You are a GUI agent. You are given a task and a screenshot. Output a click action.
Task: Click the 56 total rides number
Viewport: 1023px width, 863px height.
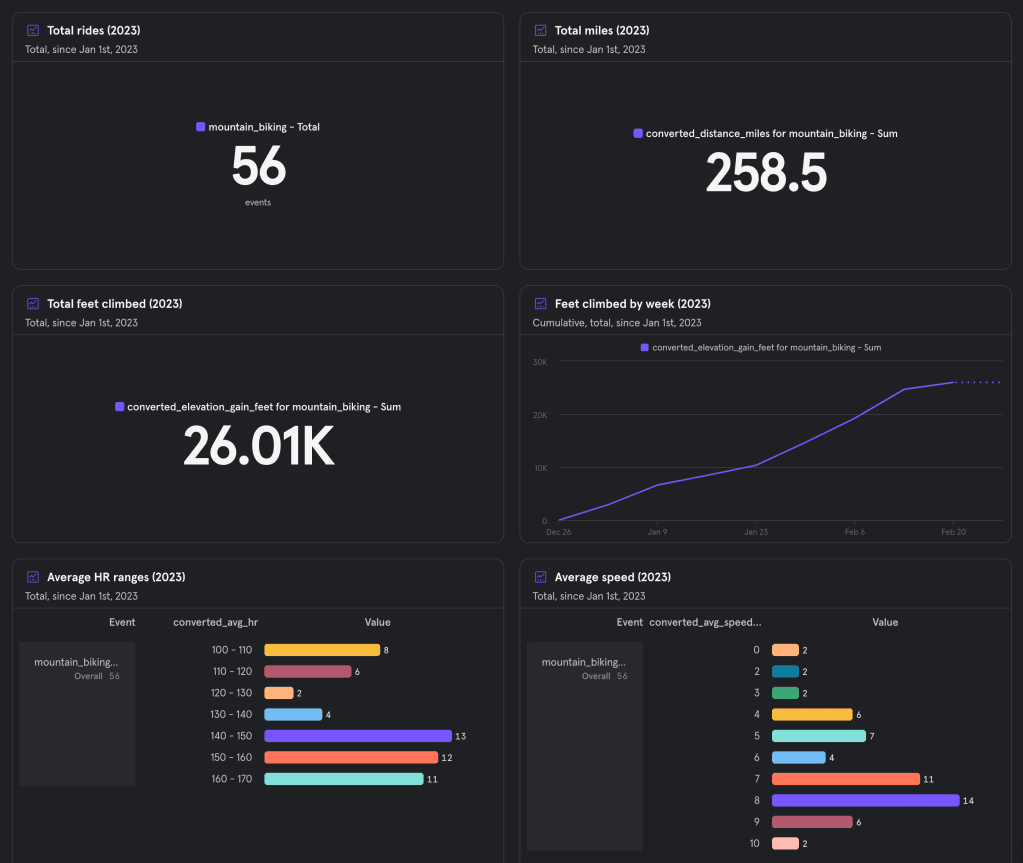coord(258,166)
